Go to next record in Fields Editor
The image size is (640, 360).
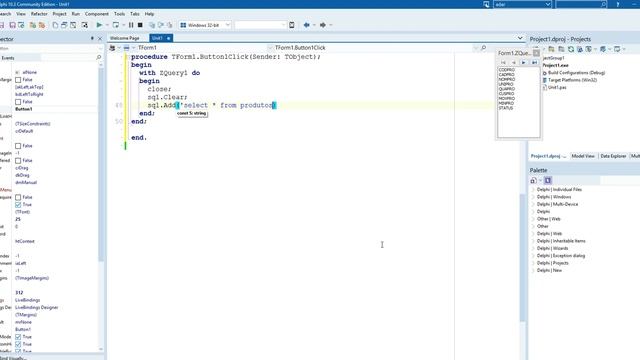point(524,62)
